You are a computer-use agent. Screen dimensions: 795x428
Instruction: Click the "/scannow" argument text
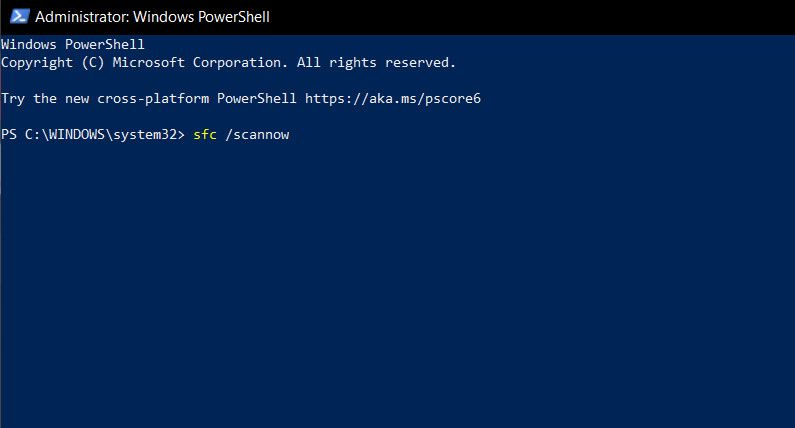point(257,134)
